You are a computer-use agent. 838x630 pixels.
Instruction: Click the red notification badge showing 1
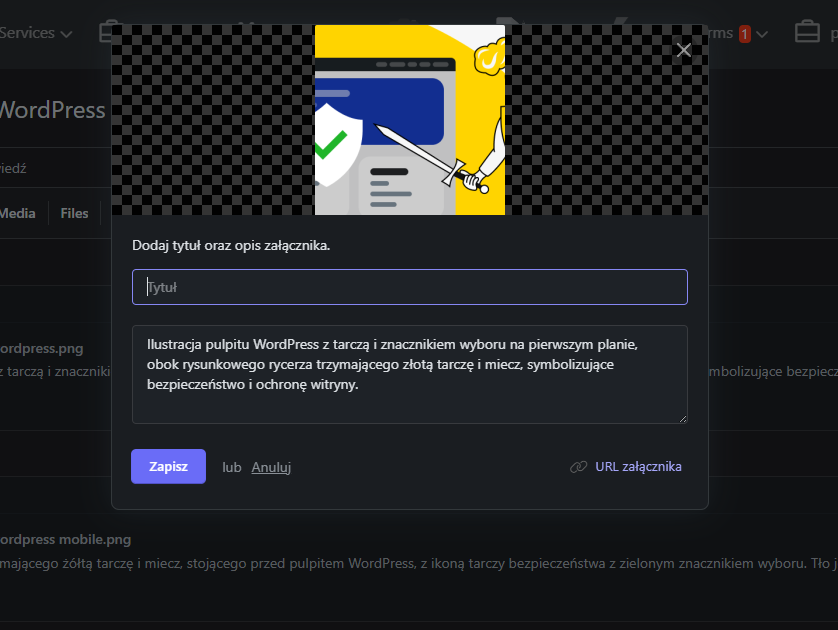[x=745, y=34]
